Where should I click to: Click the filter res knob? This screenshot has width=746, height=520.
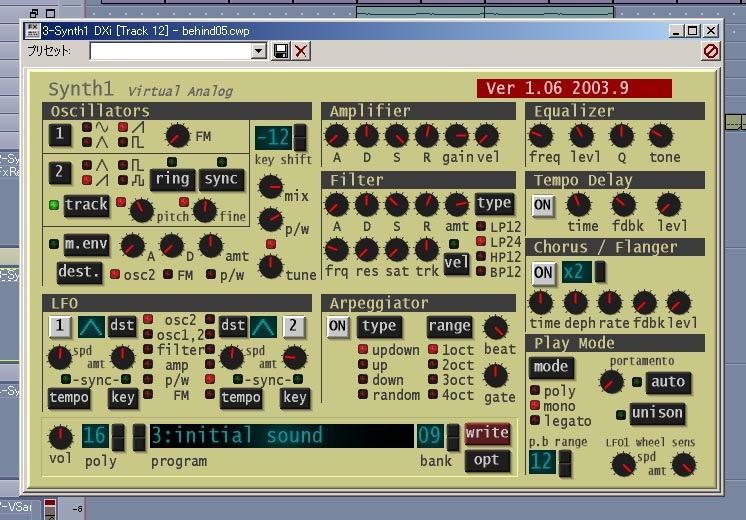[x=366, y=250]
